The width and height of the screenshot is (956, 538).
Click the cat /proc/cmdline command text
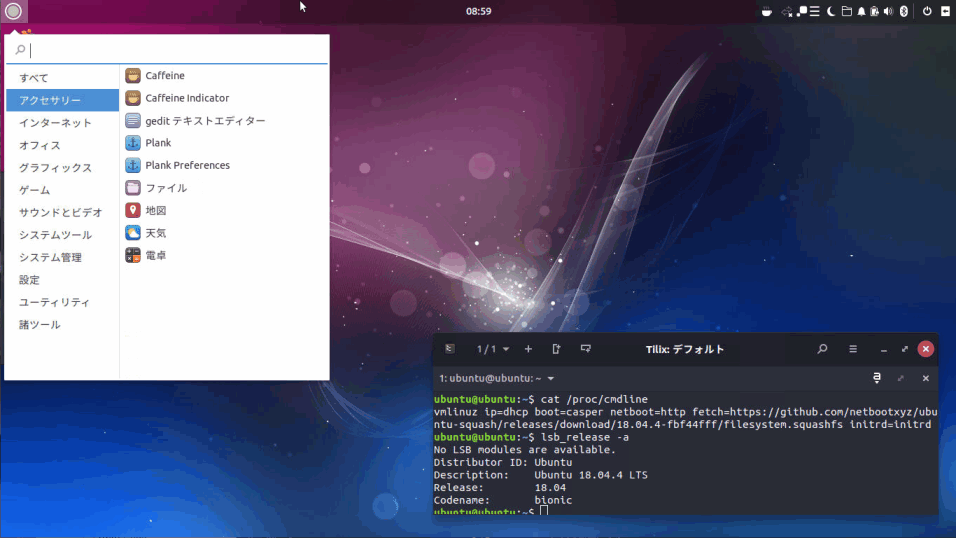coord(594,399)
